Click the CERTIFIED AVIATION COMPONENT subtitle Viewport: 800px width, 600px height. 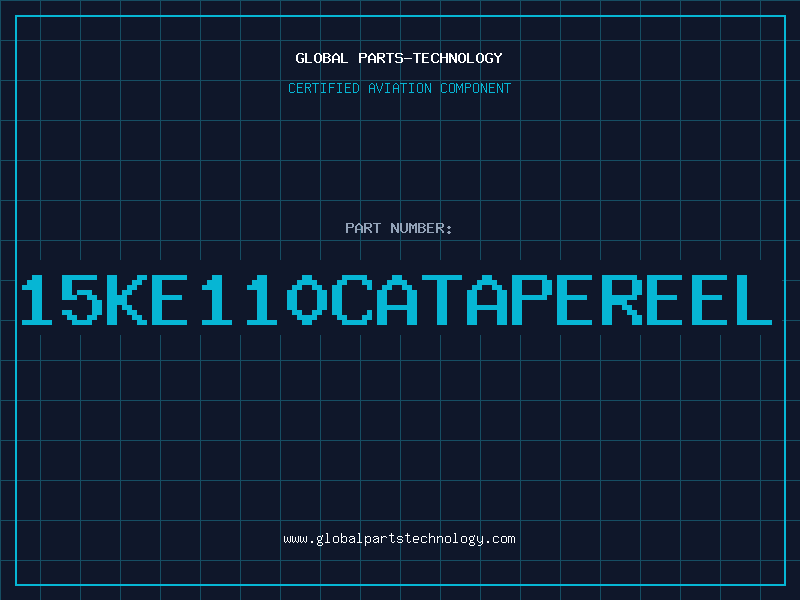(x=399, y=88)
